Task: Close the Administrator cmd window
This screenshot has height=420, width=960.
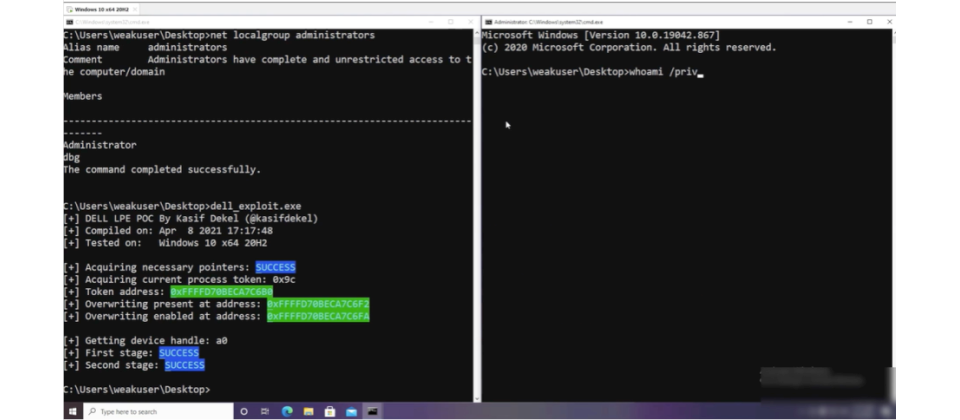Action: 889,22
